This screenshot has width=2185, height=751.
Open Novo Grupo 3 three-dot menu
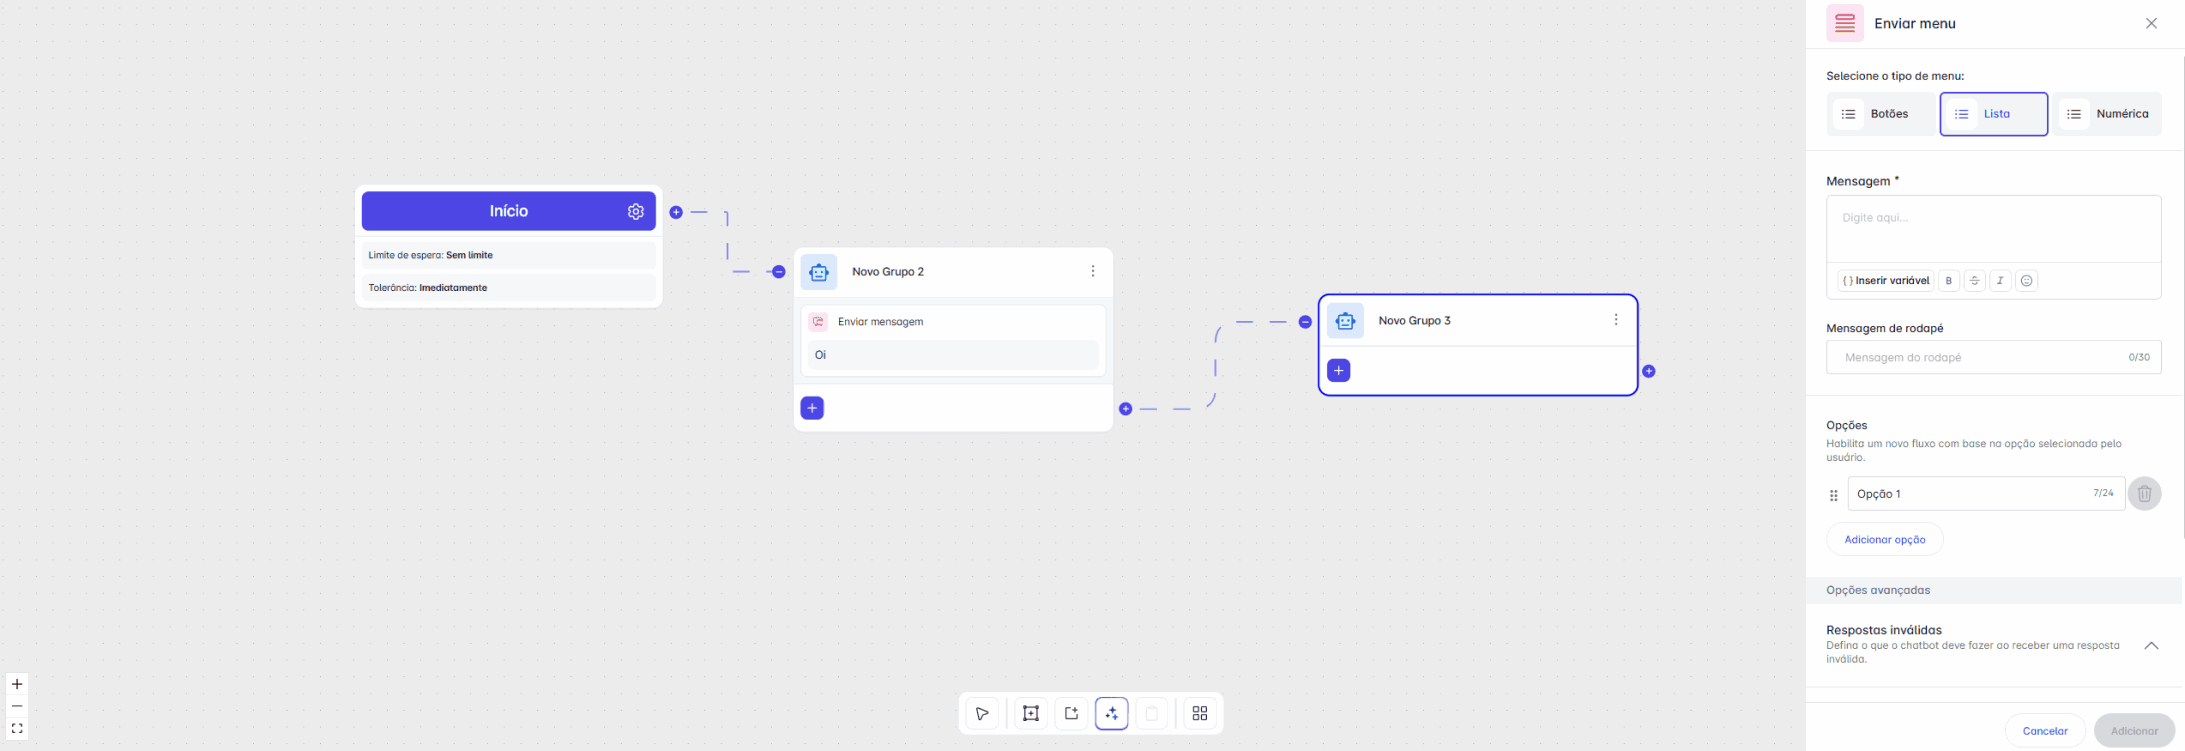[x=1615, y=320]
